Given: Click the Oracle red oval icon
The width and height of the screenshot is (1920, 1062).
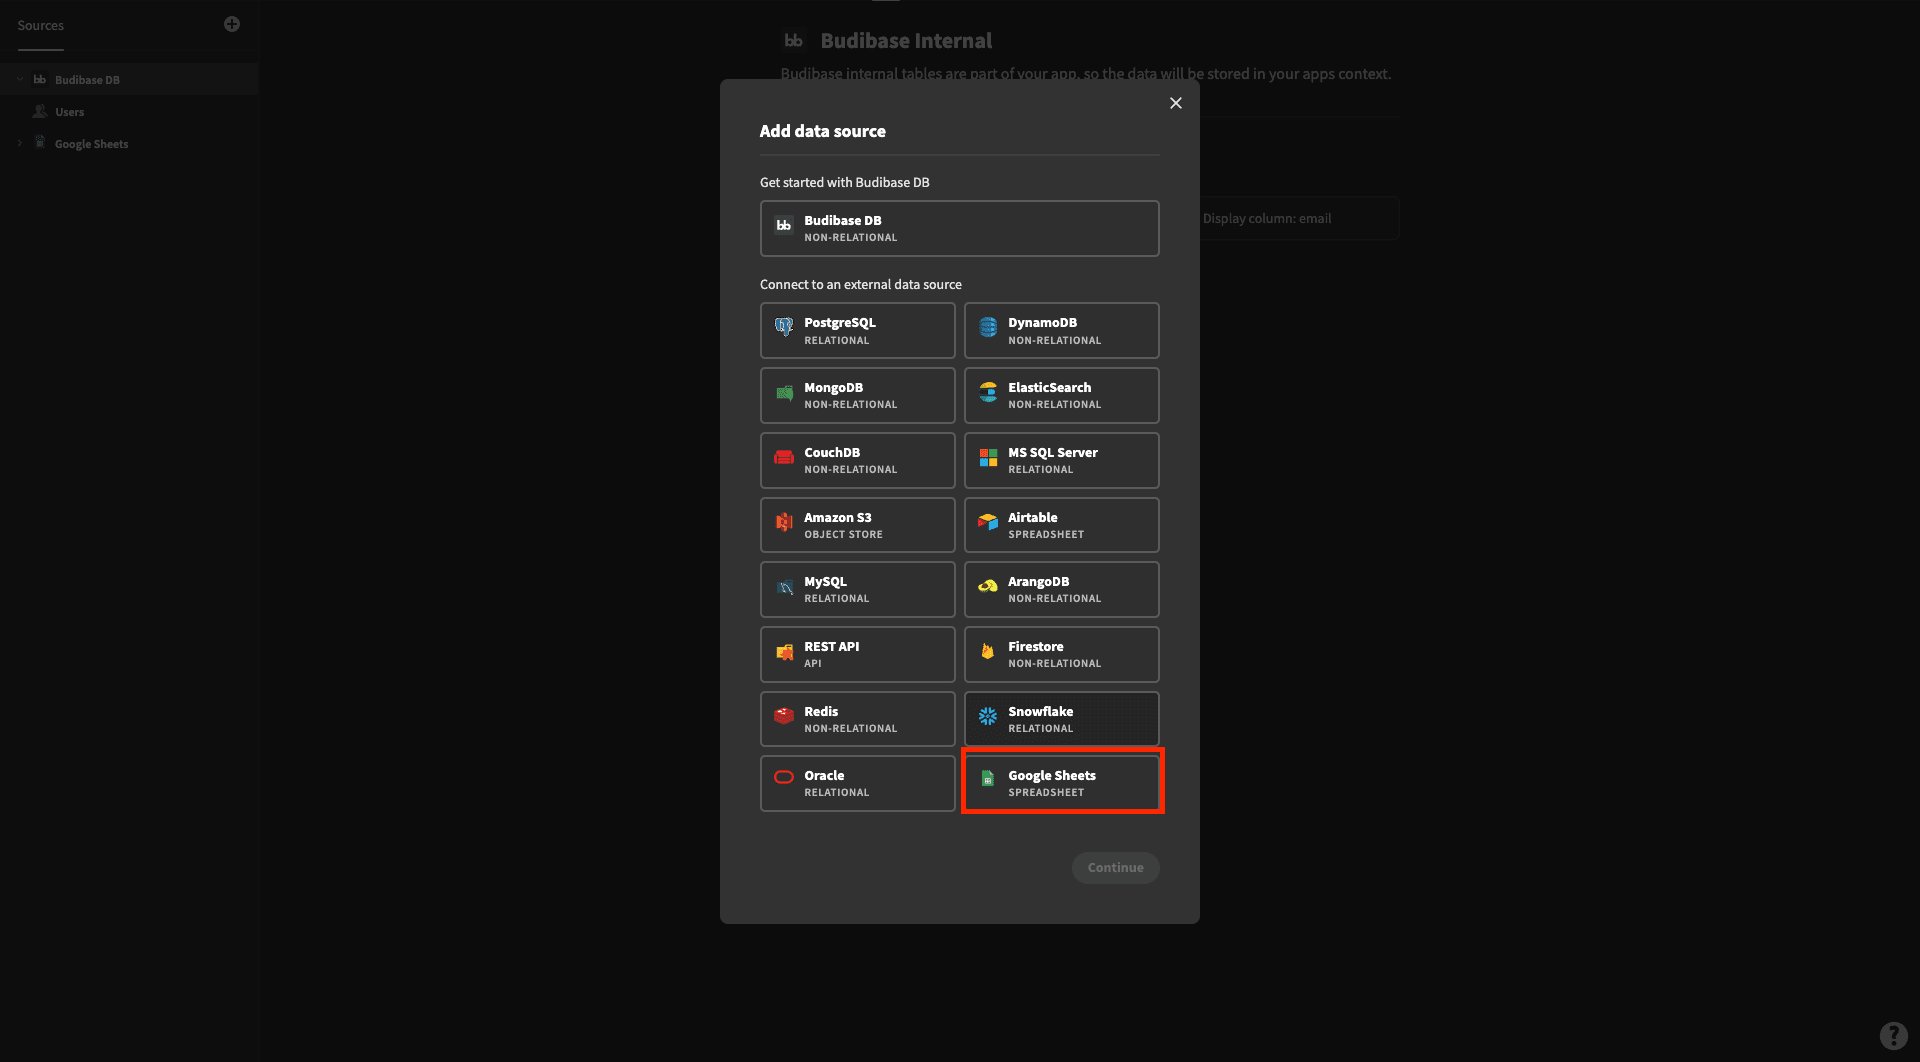Looking at the screenshot, I should tap(784, 777).
